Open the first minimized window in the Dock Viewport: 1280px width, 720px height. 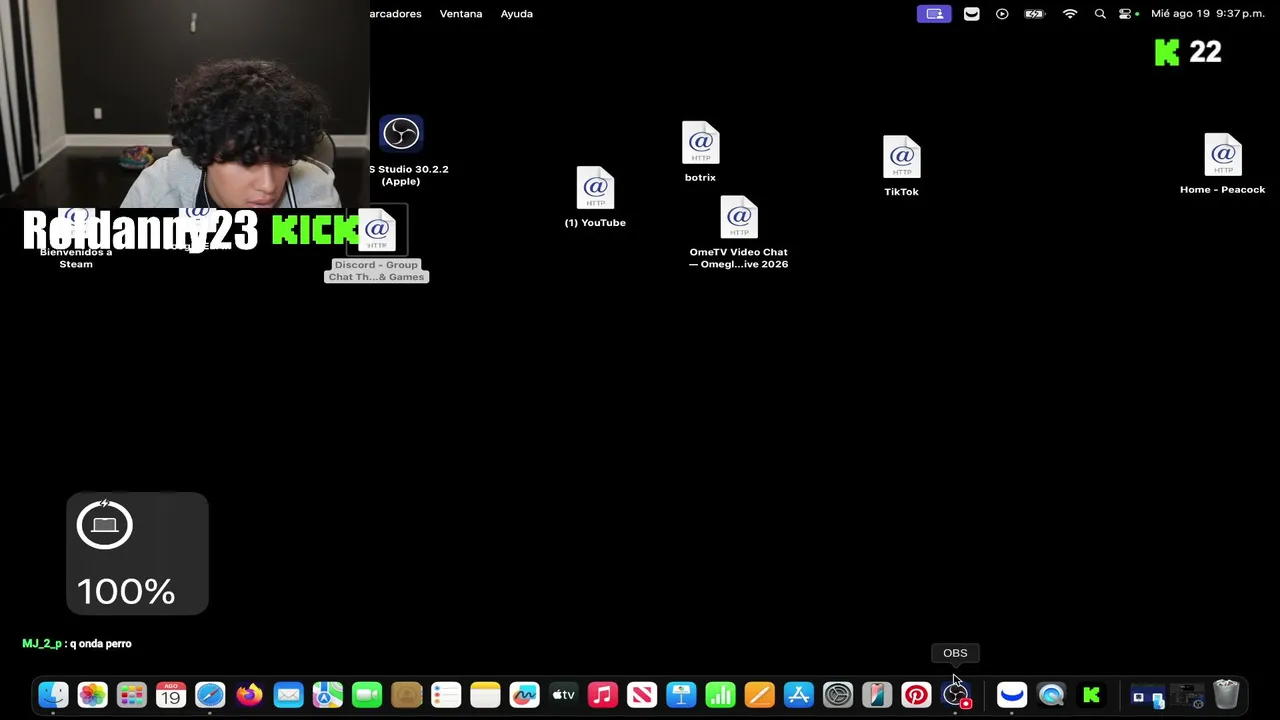pos(1148,695)
